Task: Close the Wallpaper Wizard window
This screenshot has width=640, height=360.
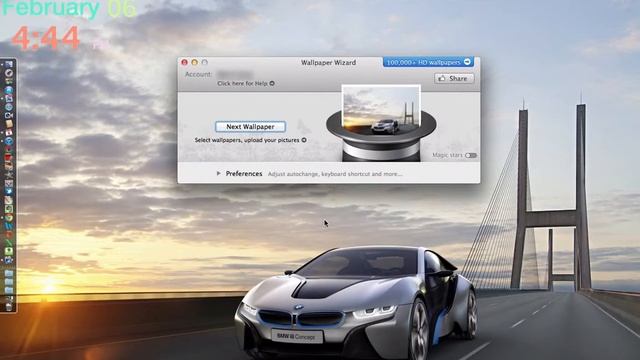Action: [x=184, y=62]
